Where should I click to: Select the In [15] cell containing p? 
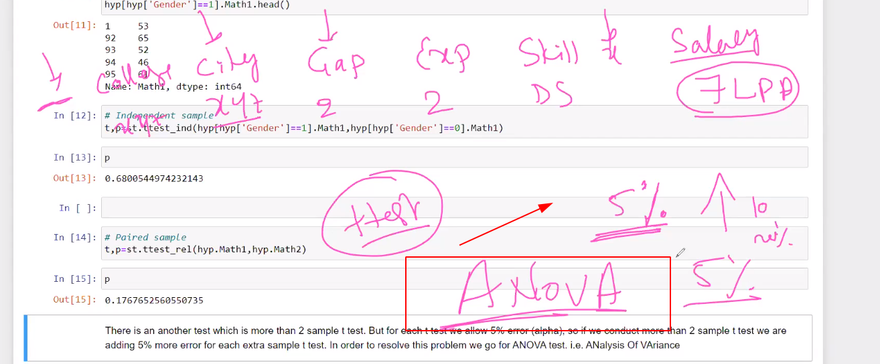[x=454, y=278]
